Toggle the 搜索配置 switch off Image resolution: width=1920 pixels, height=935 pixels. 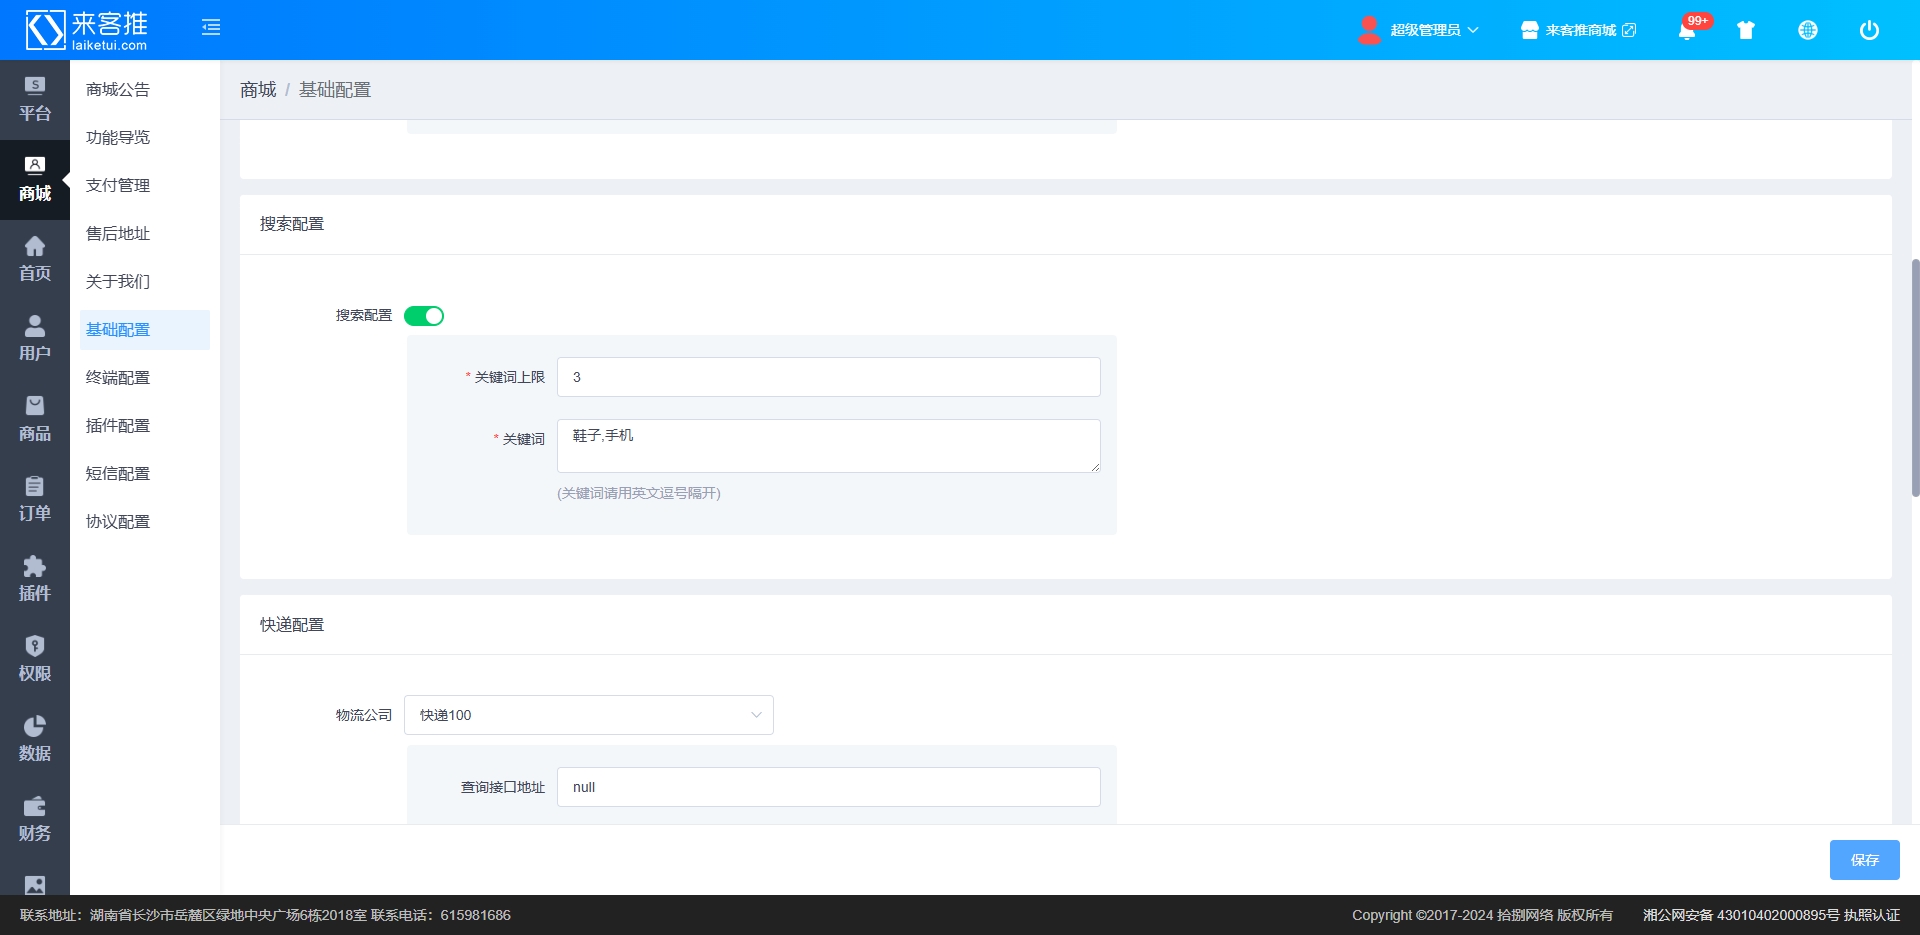pyautogui.click(x=424, y=316)
